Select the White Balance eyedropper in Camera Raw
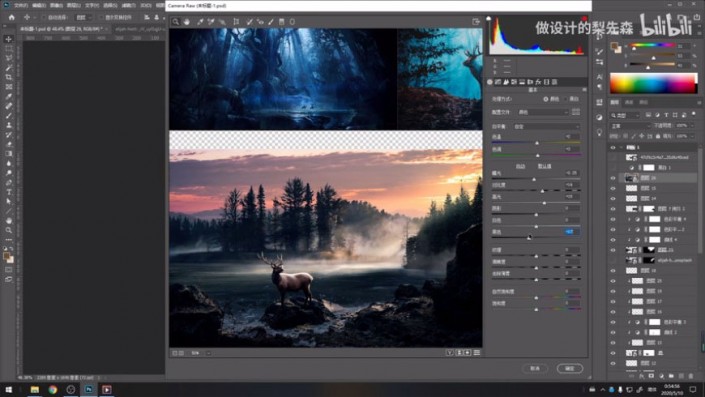Viewport: 705px width, 397px height. pyautogui.click(x=200, y=22)
